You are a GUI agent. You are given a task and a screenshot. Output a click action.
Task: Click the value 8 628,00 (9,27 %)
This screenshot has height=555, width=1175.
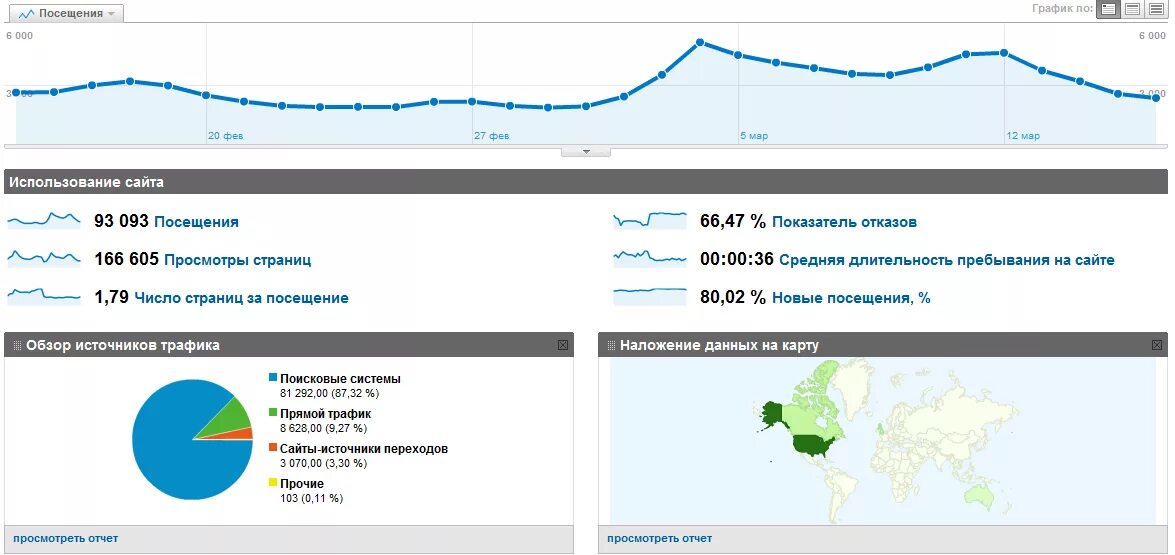[x=324, y=428]
